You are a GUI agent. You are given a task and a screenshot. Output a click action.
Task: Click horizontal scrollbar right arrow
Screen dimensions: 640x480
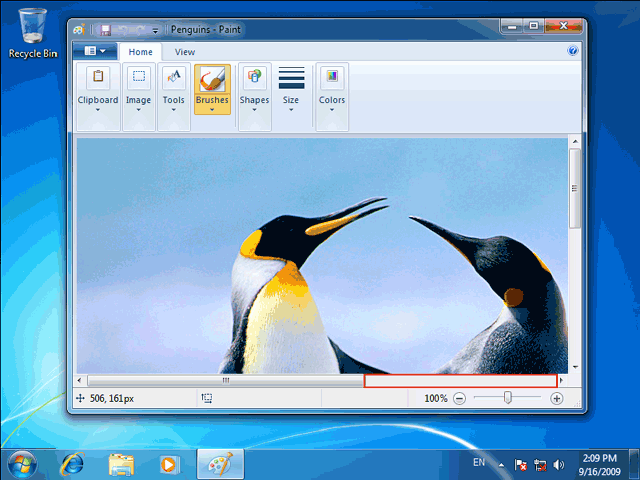tap(561, 380)
